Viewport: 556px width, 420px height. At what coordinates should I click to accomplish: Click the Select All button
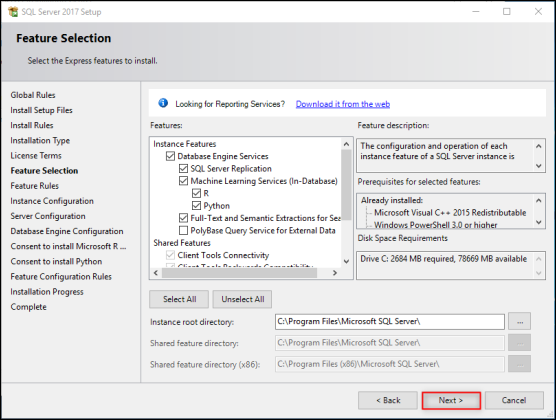[179, 299]
